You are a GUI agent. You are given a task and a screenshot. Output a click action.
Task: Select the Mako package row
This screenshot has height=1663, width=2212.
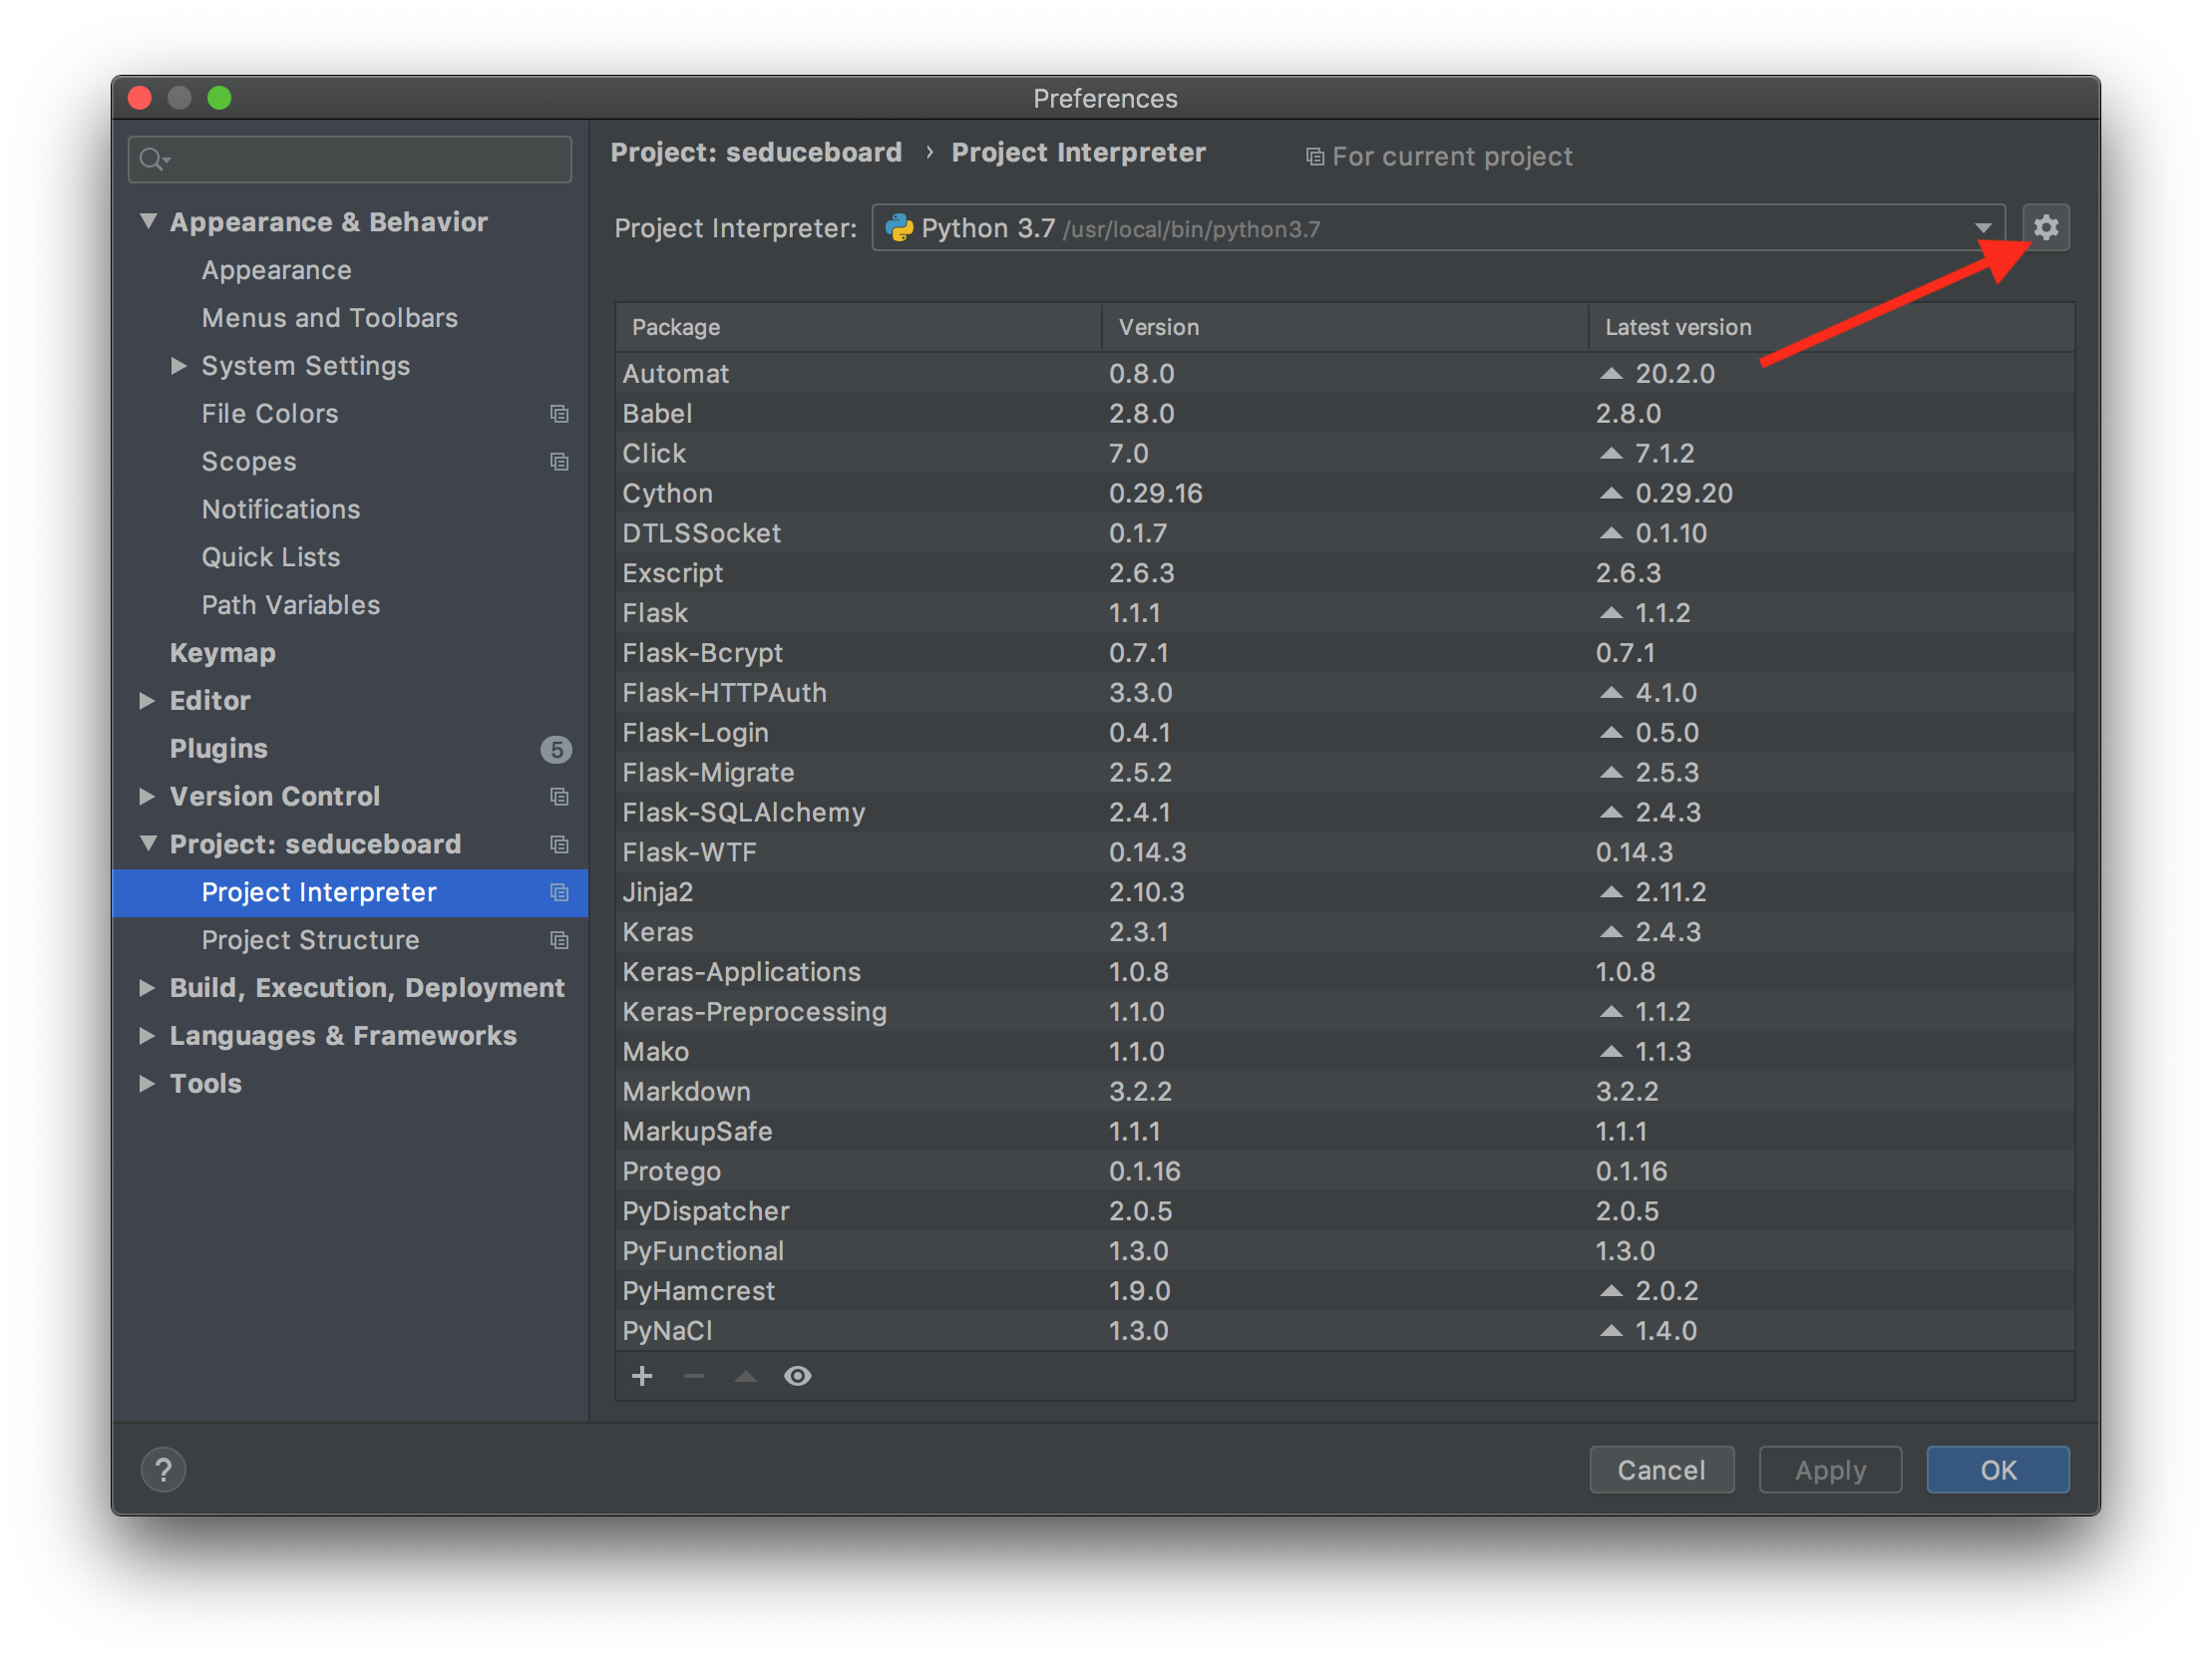tap(1344, 1052)
